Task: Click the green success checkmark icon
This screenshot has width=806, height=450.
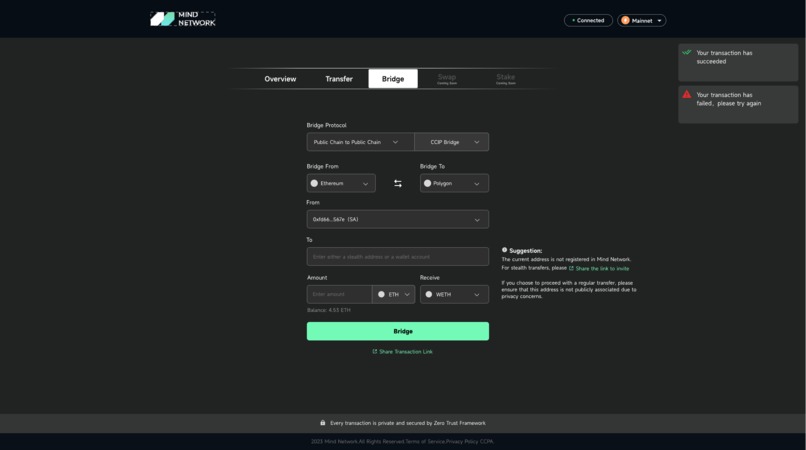Action: [x=687, y=52]
